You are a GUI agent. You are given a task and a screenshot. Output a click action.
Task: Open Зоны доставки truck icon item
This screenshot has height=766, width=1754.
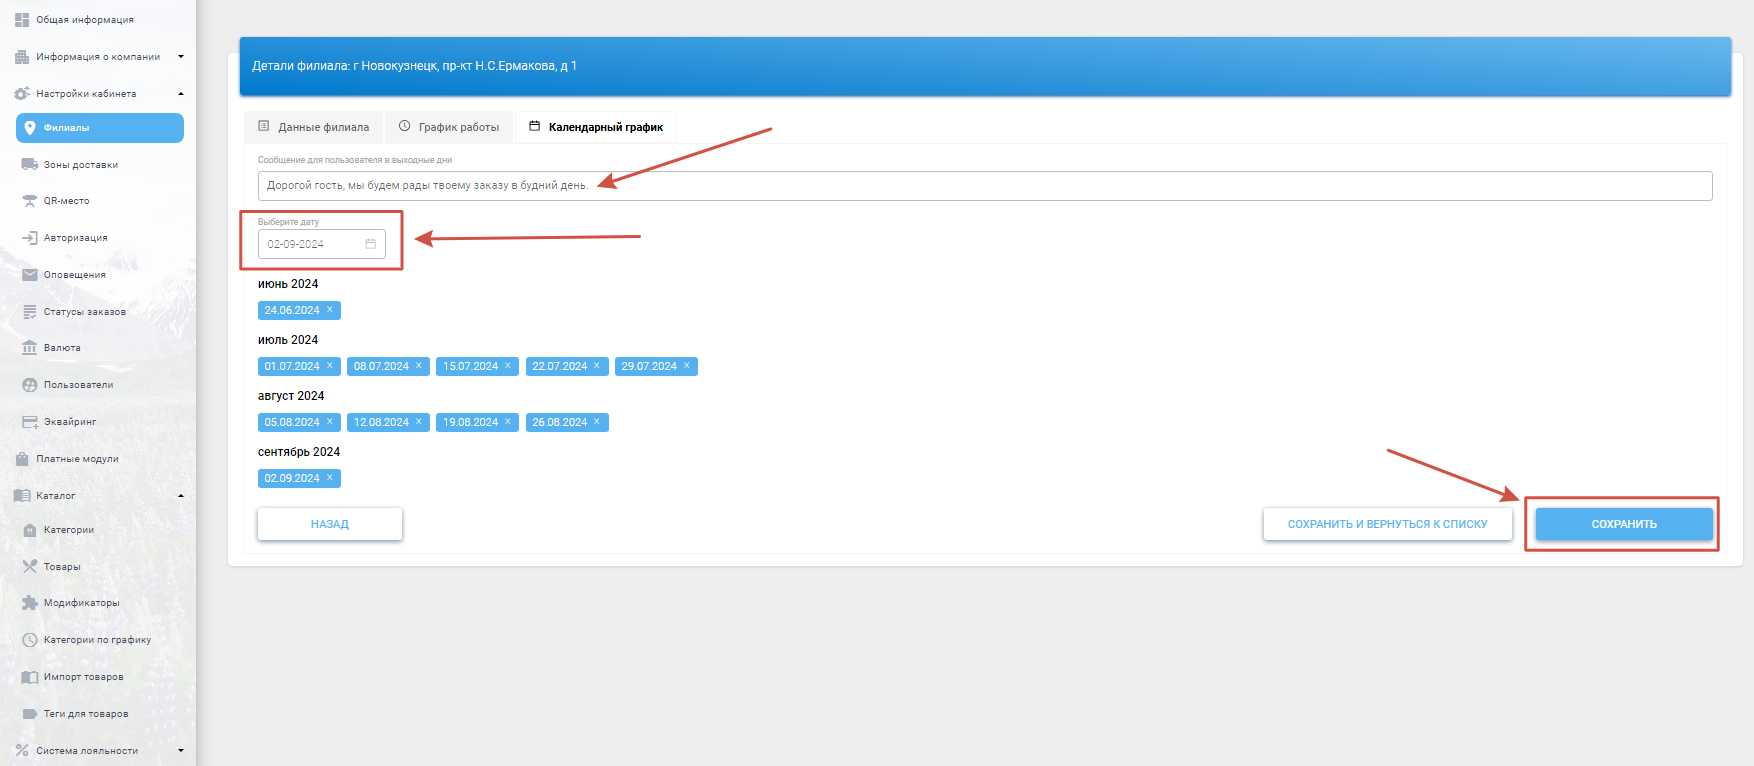click(x=30, y=165)
